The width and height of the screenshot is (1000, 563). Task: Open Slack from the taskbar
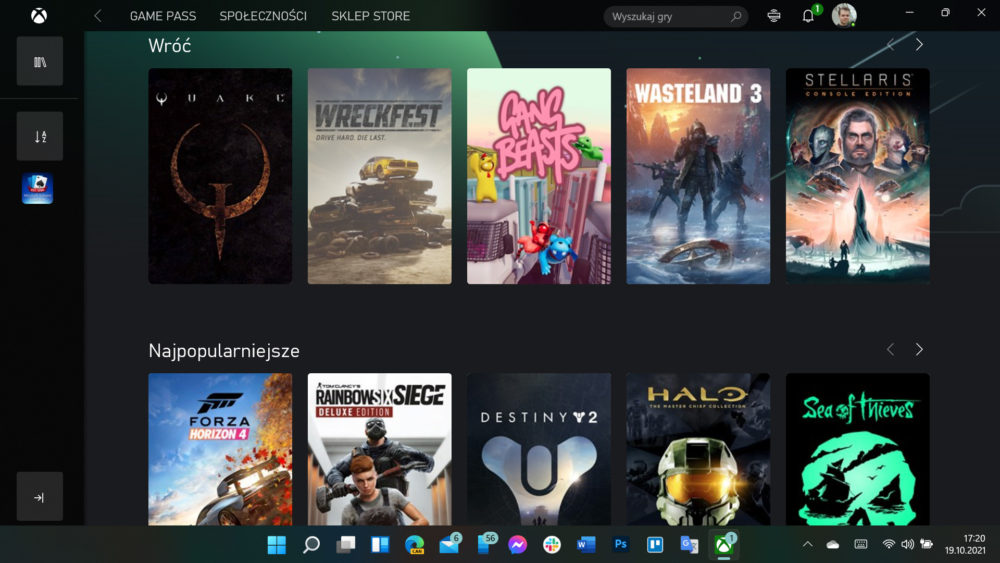[x=552, y=545]
